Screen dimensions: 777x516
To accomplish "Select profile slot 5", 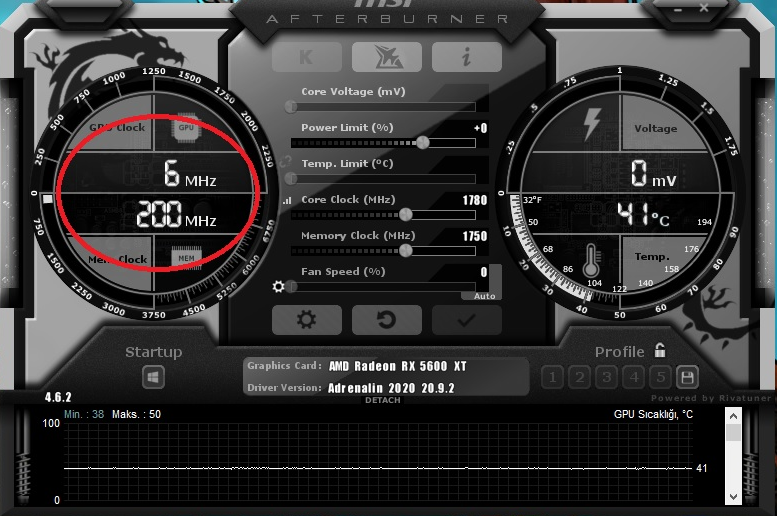I will pos(660,378).
